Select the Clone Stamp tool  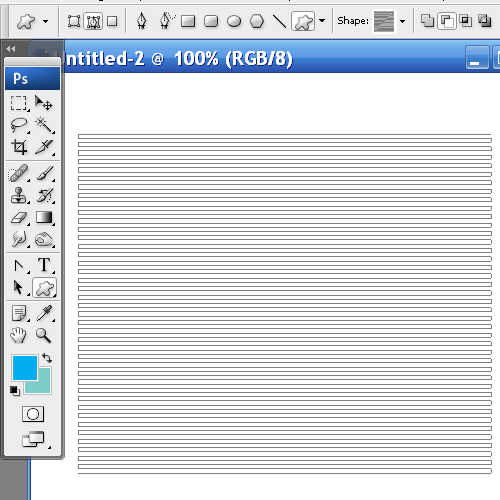click(x=19, y=195)
